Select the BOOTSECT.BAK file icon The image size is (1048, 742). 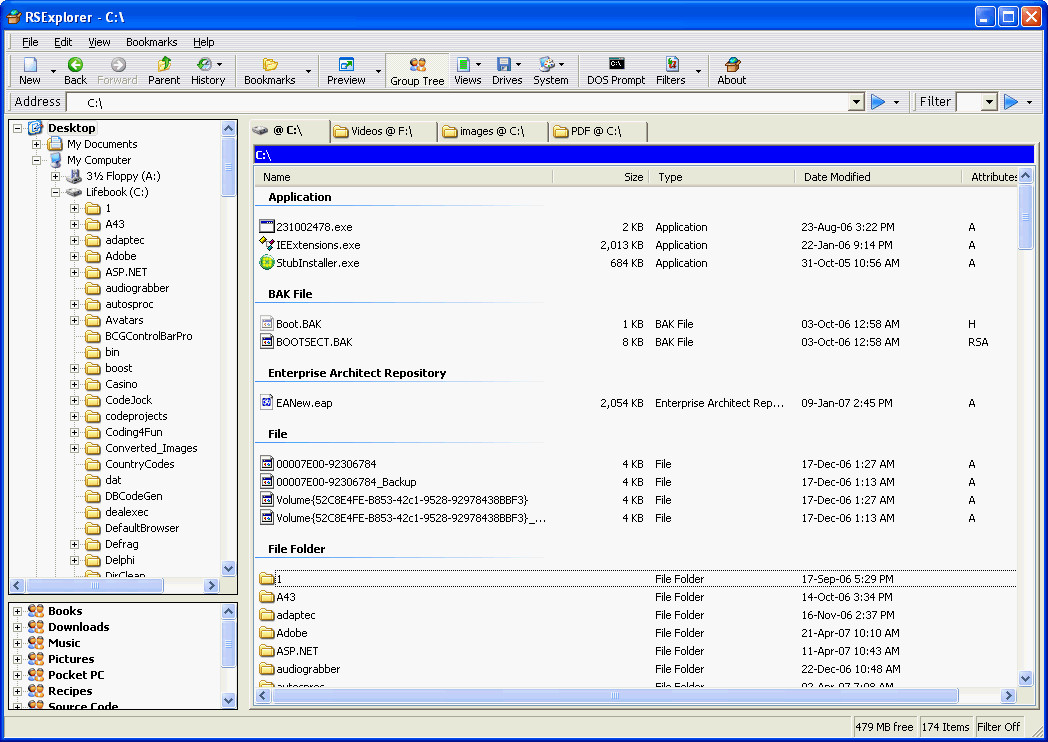point(267,342)
